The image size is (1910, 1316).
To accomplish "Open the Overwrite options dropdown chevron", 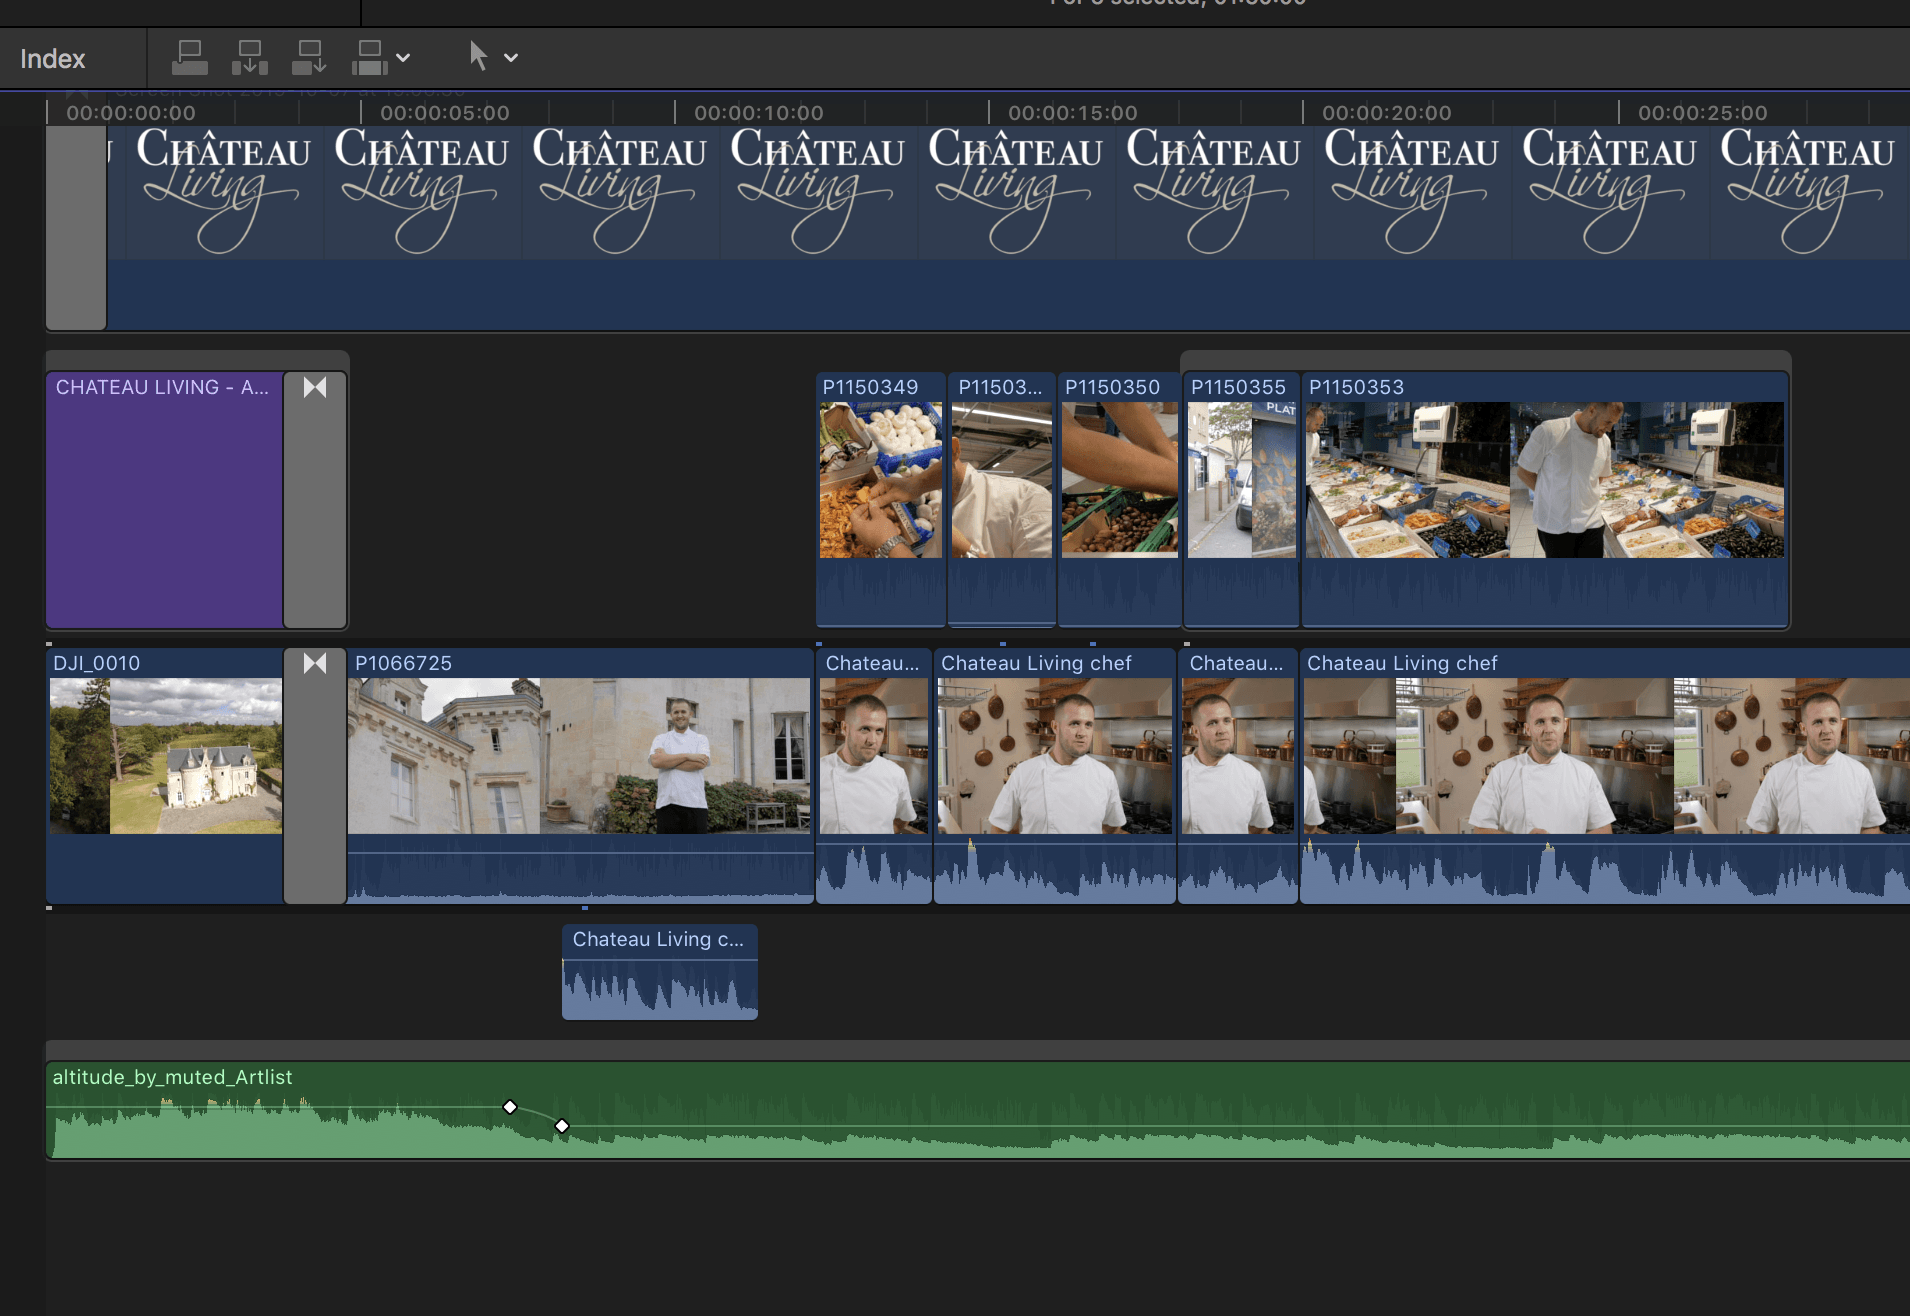I will (403, 57).
